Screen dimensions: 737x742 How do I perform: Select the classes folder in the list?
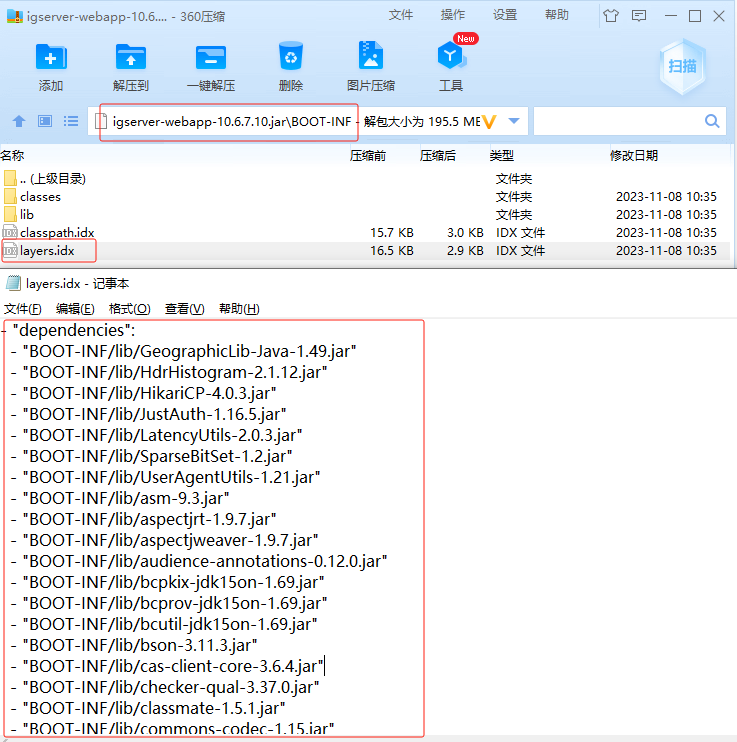[40, 196]
